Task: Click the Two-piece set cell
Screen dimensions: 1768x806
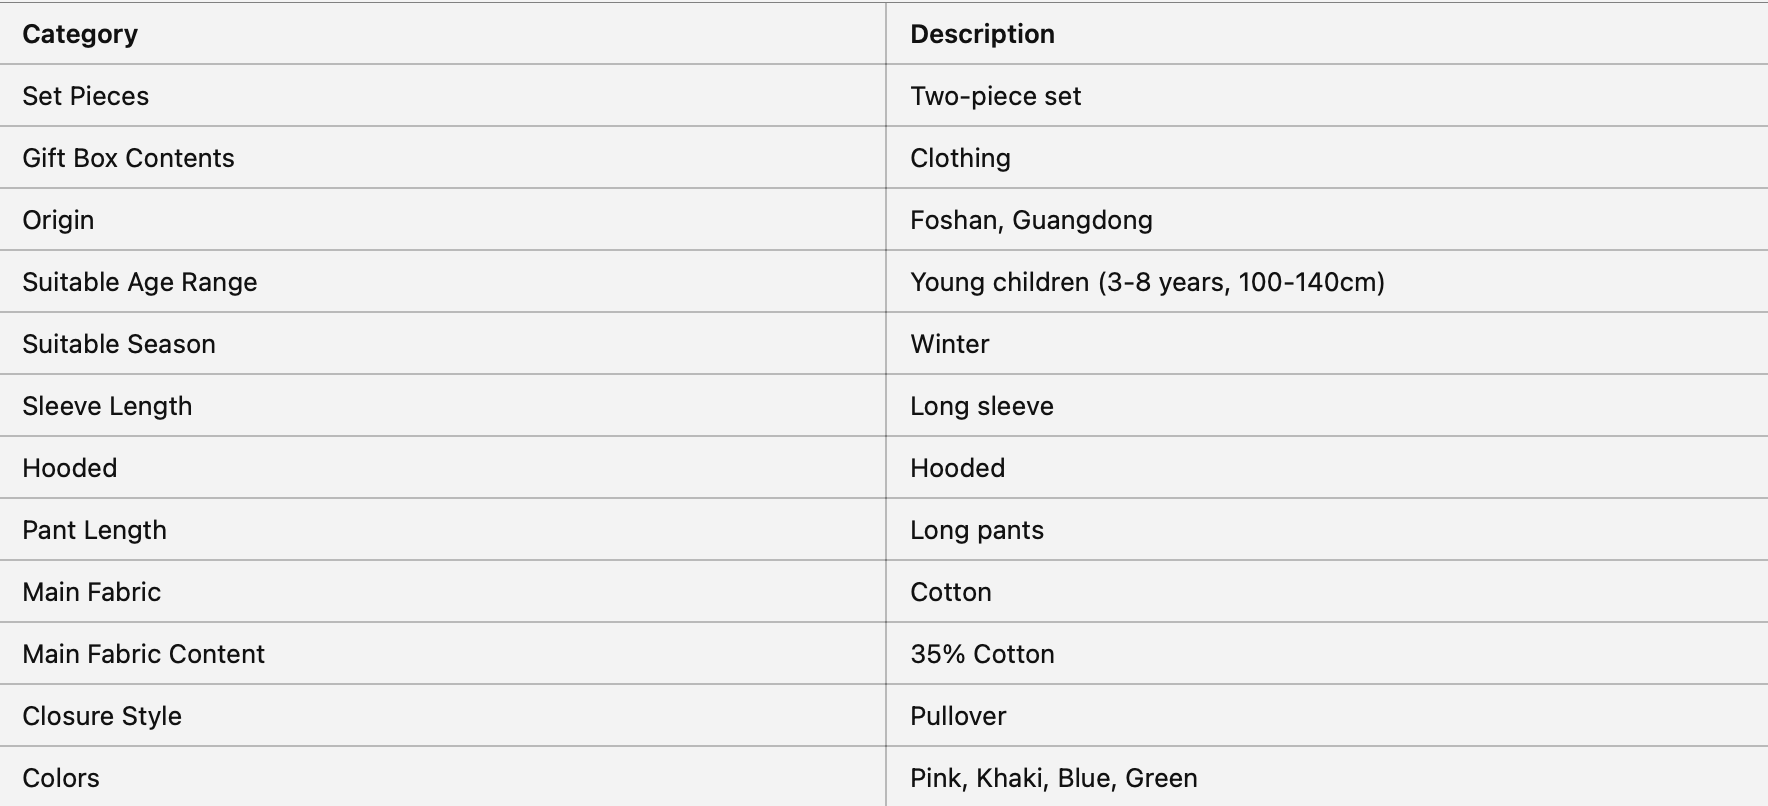Action: point(995,96)
